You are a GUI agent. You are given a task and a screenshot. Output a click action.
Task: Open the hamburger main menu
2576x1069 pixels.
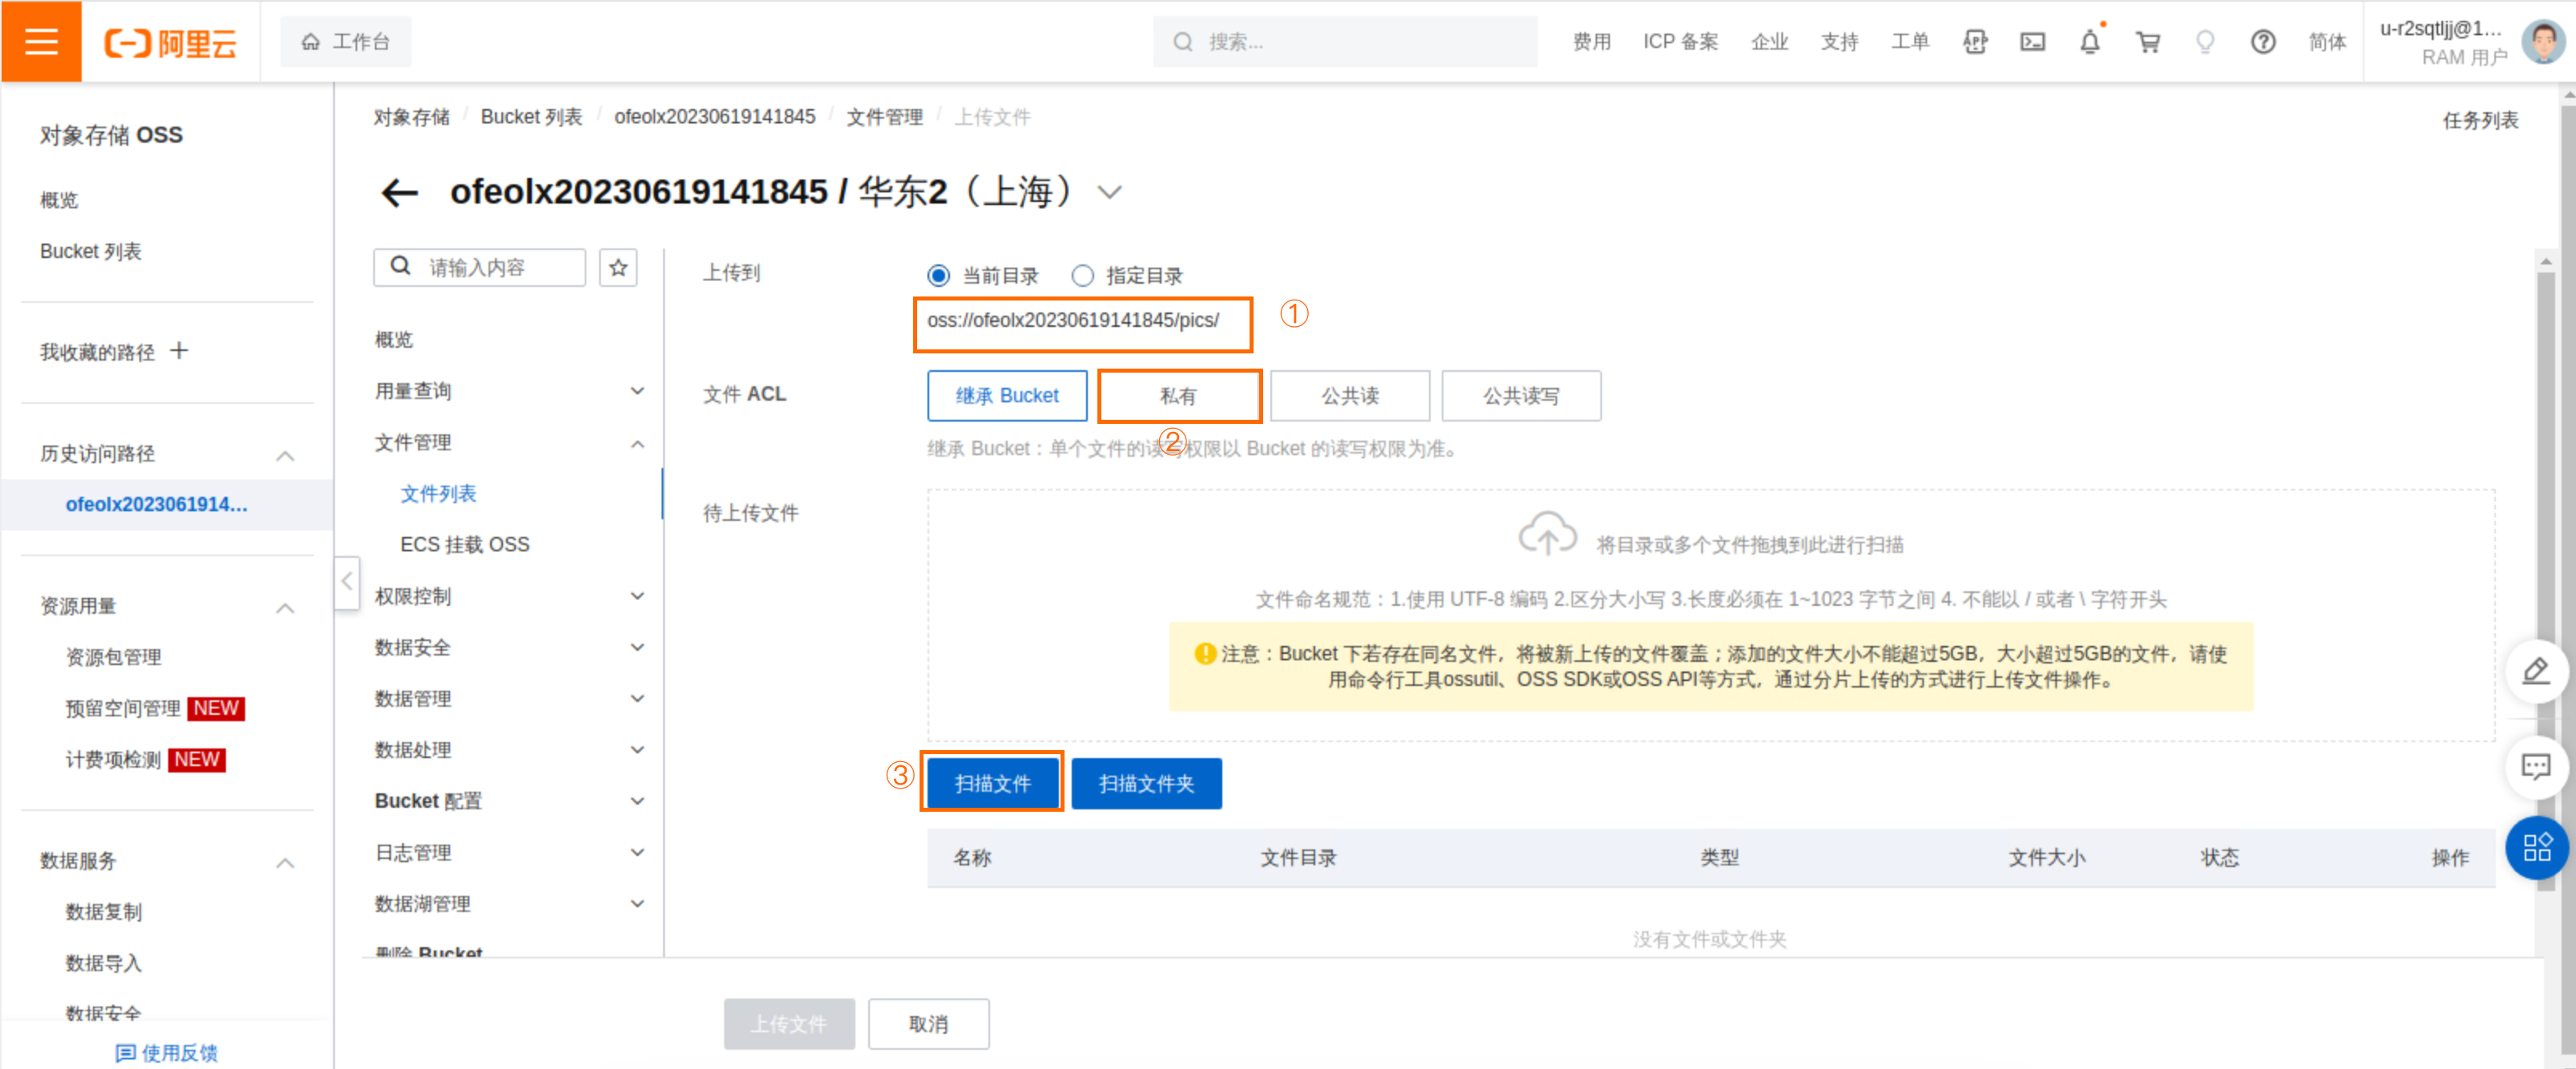click(41, 41)
